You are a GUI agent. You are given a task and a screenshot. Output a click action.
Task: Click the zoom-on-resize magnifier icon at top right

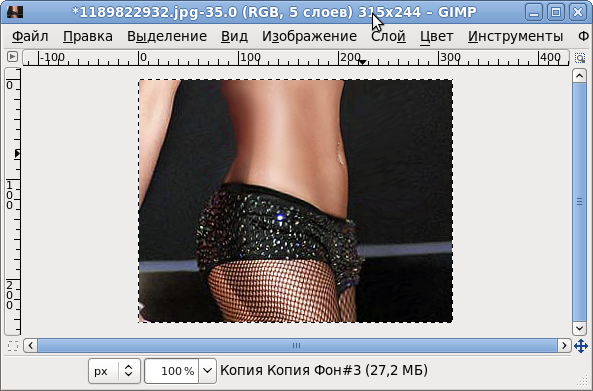580,58
